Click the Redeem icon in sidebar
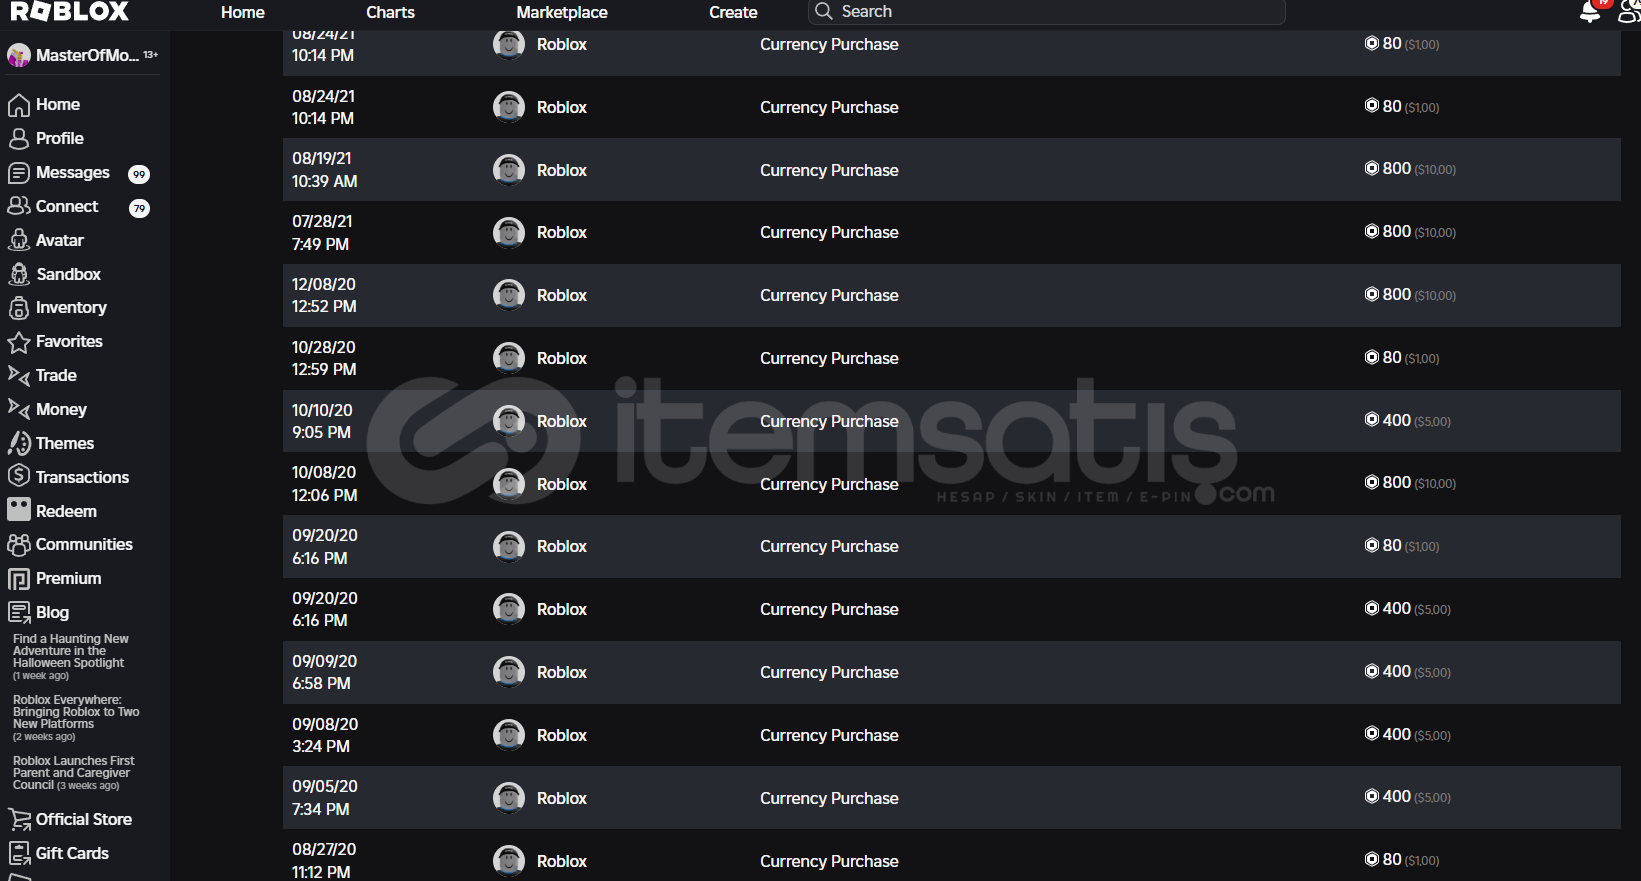 19,510
